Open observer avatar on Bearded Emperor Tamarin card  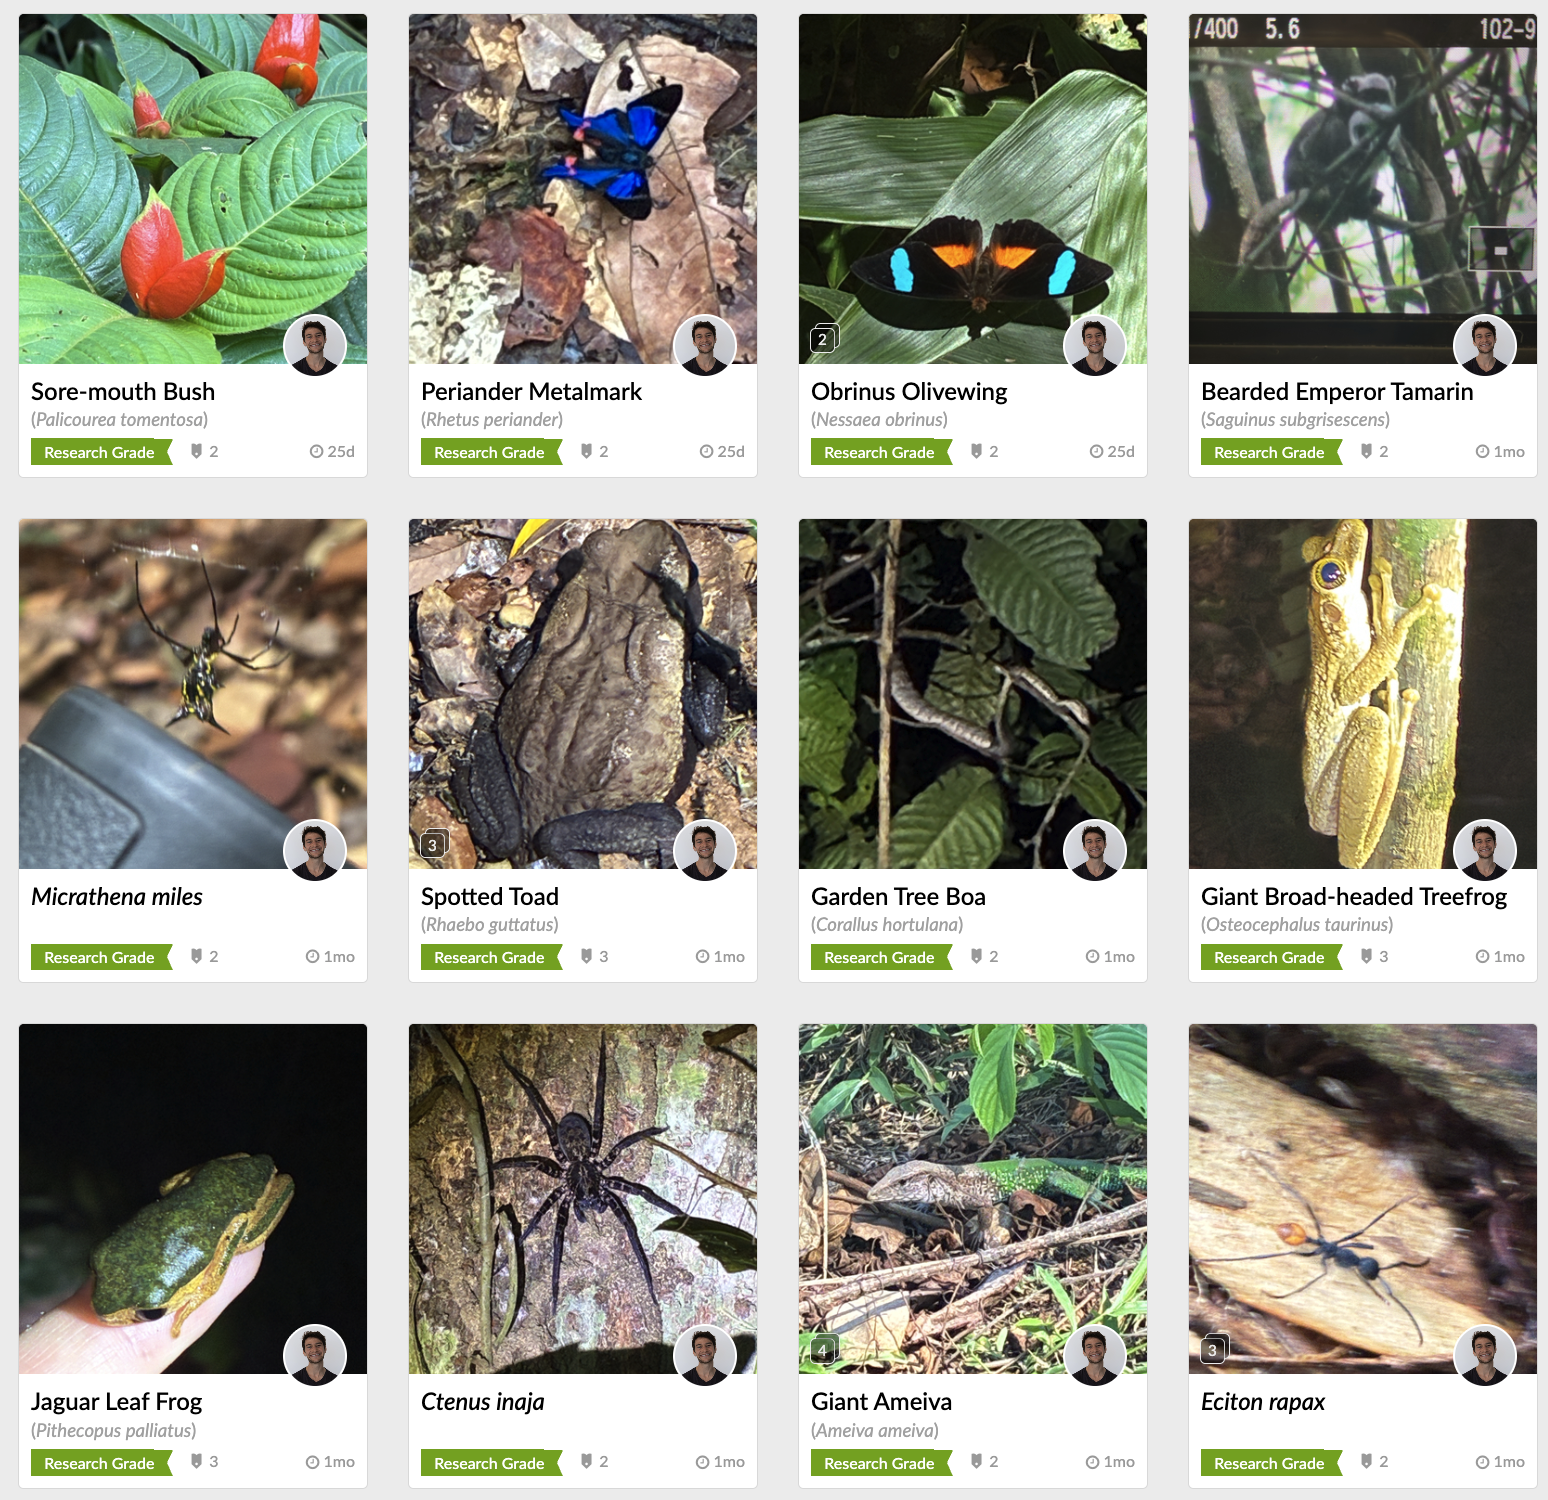(1485, 345)
